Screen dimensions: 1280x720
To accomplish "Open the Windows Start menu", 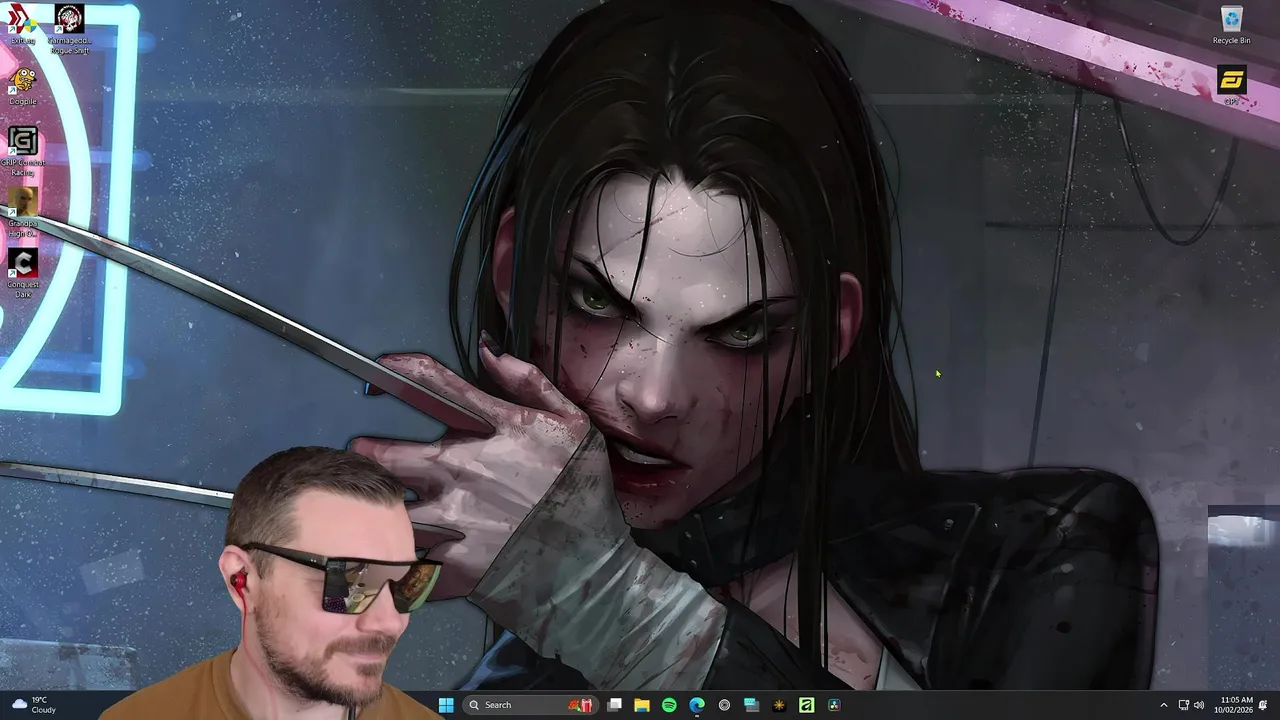I will click(446, 705).
